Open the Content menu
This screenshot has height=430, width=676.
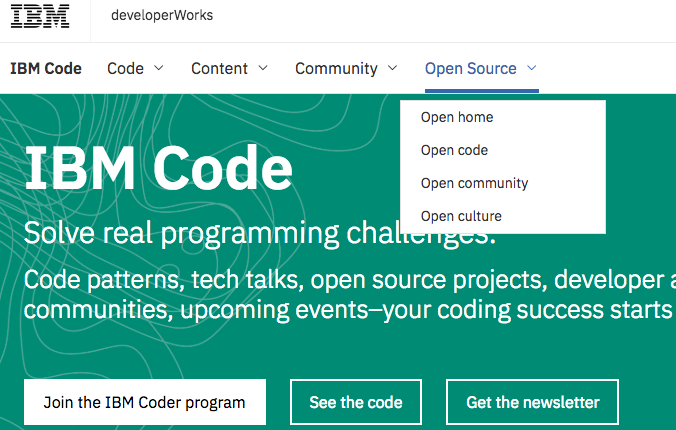coord(219,69)
